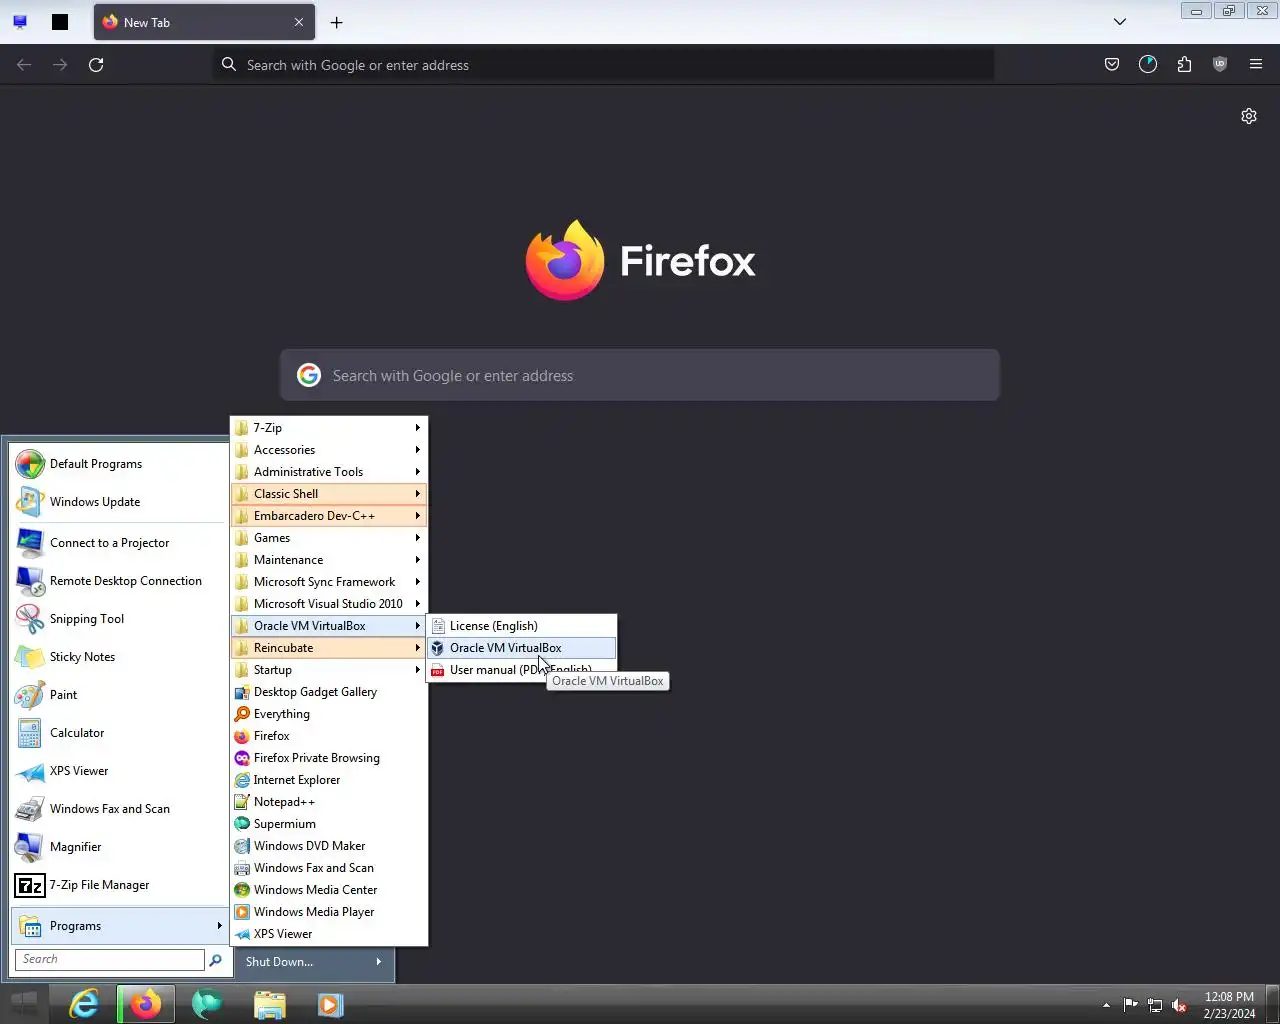Reload the current Firefox page
The width and height of the screenshot is (1280, 1024).
96,65
